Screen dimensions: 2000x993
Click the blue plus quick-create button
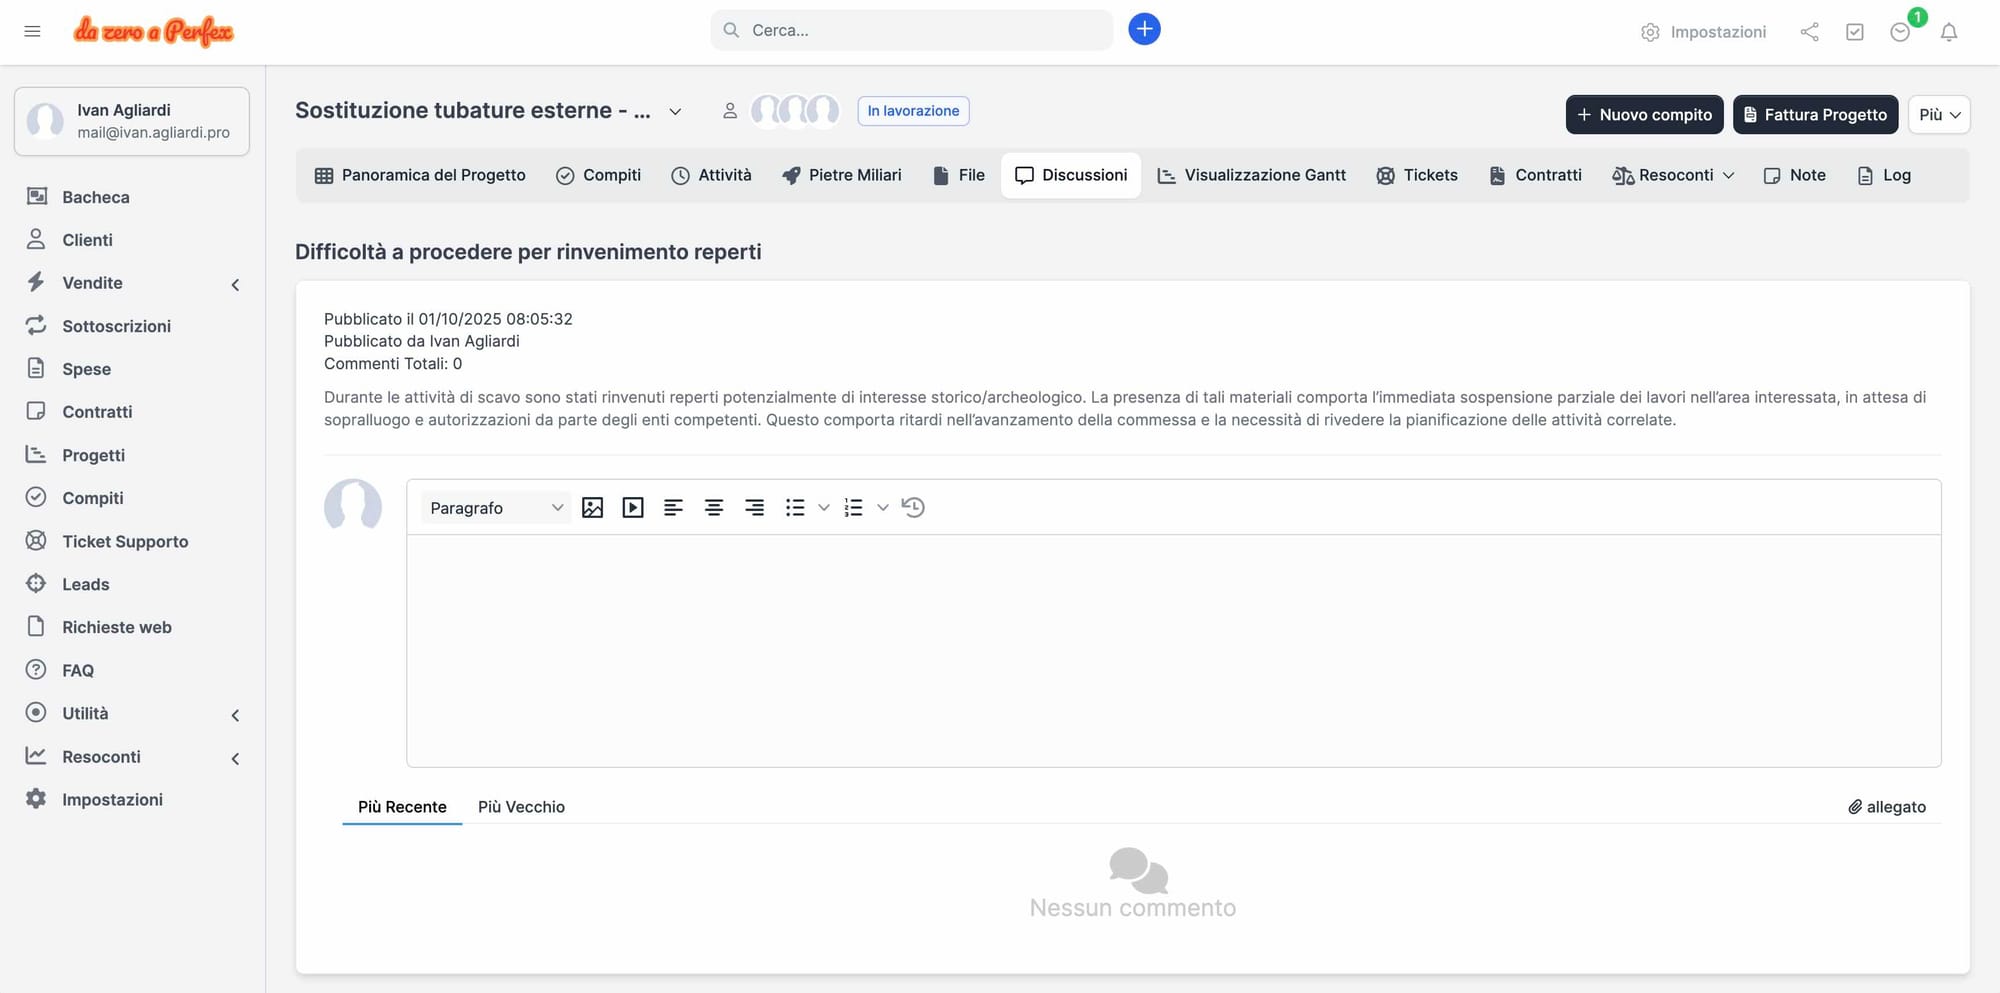click(x=1144, y=30)
